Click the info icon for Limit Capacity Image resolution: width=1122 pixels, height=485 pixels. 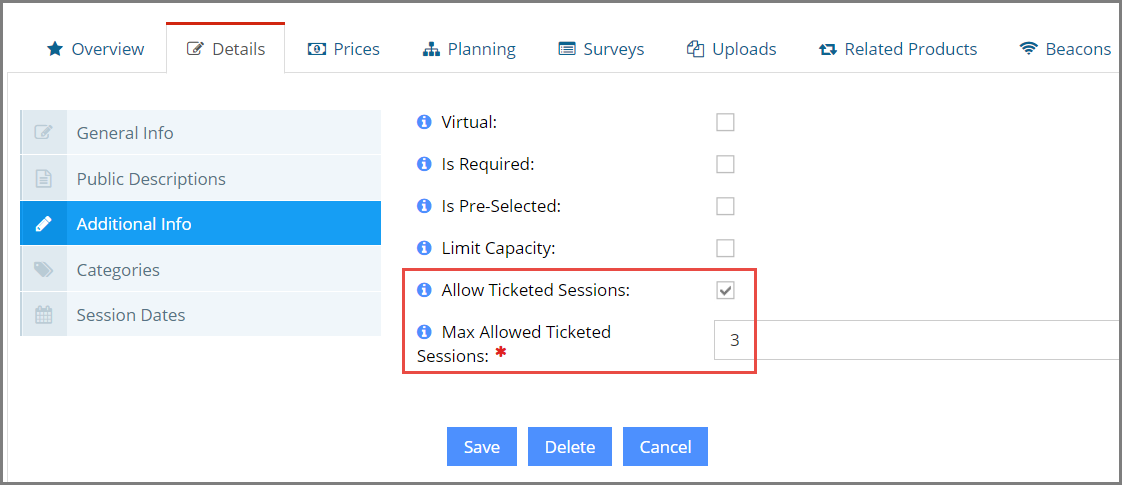(x=424, y=248)
